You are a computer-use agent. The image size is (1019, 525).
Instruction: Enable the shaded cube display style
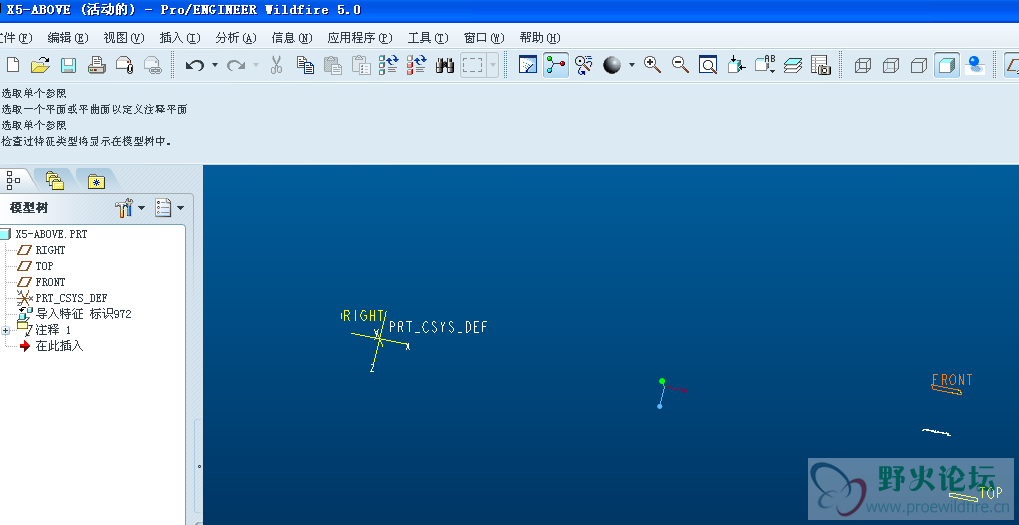[x=947, y=65]
